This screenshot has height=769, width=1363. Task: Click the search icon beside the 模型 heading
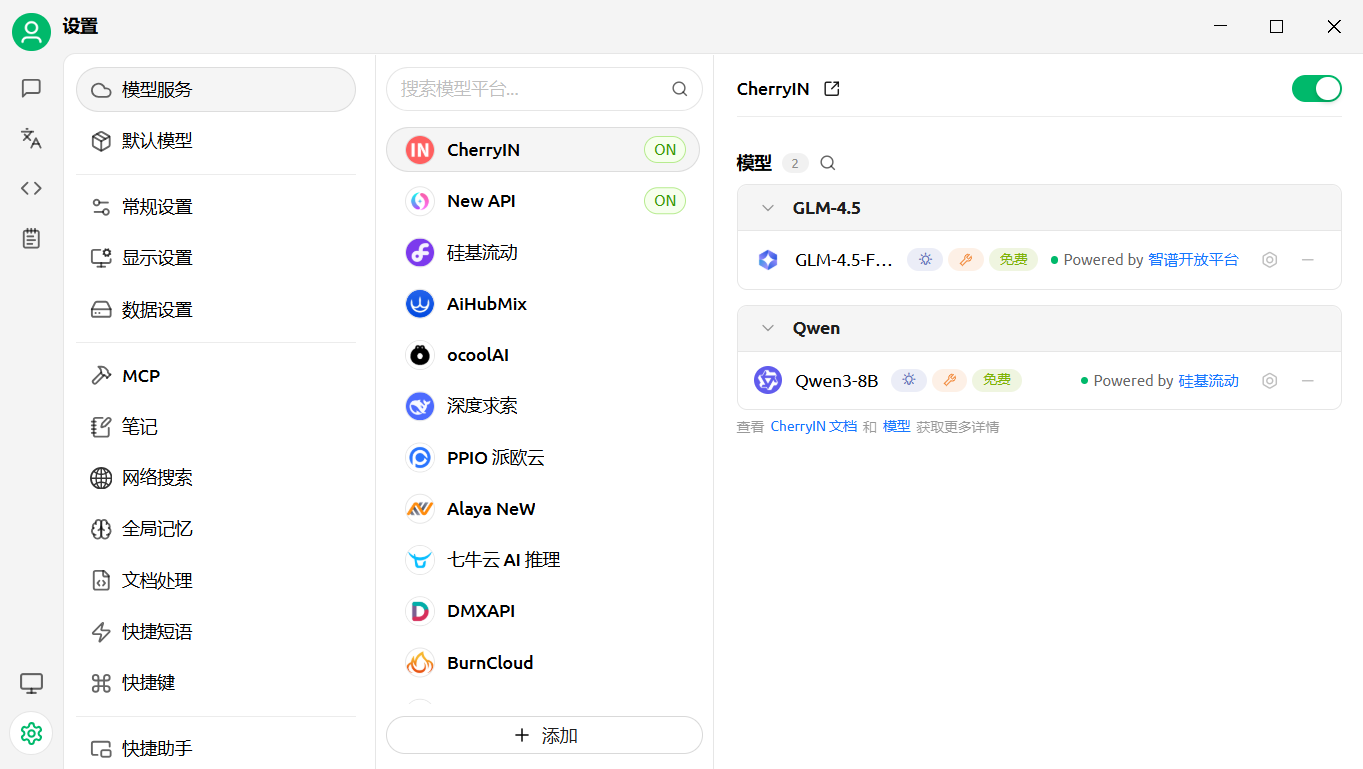pos(828,163)
